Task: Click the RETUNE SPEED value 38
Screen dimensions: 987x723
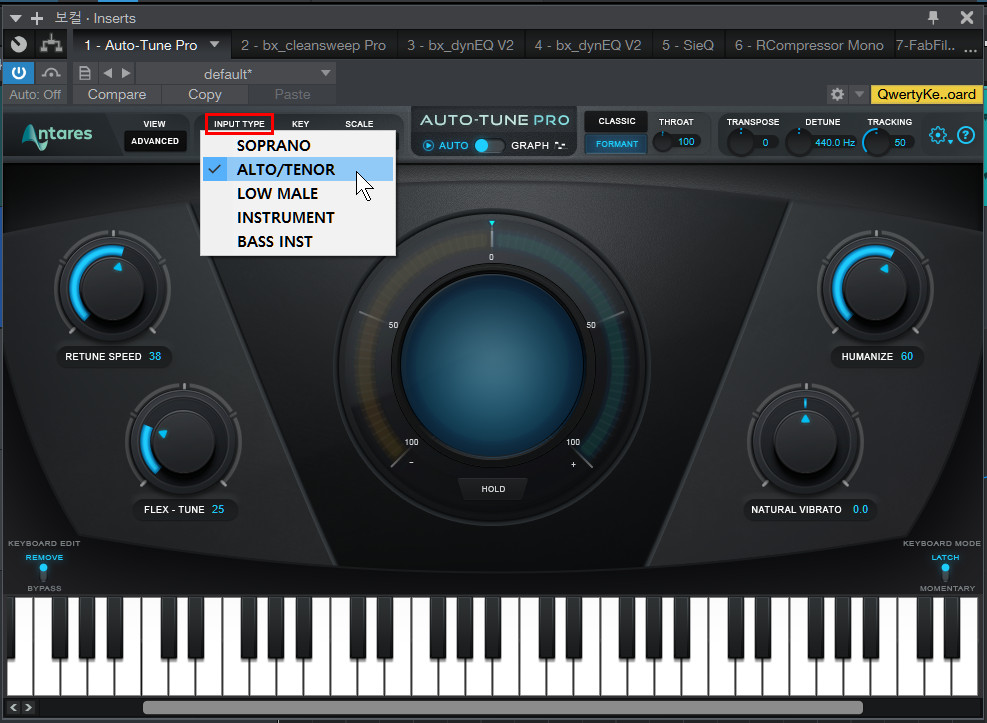Action: [x=155, y=356]
